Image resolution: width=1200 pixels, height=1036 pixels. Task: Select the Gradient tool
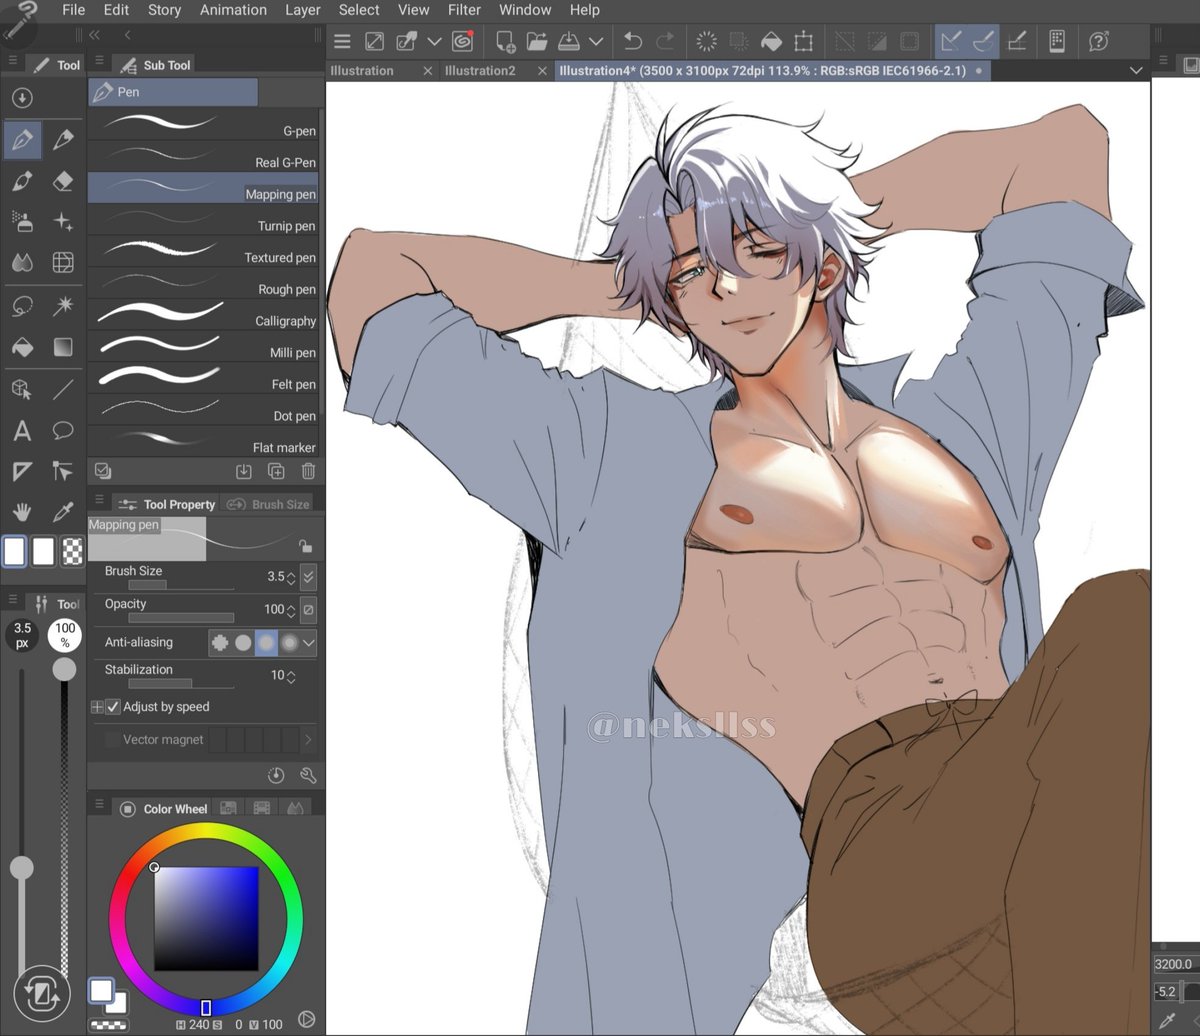(x=63, y=347)
